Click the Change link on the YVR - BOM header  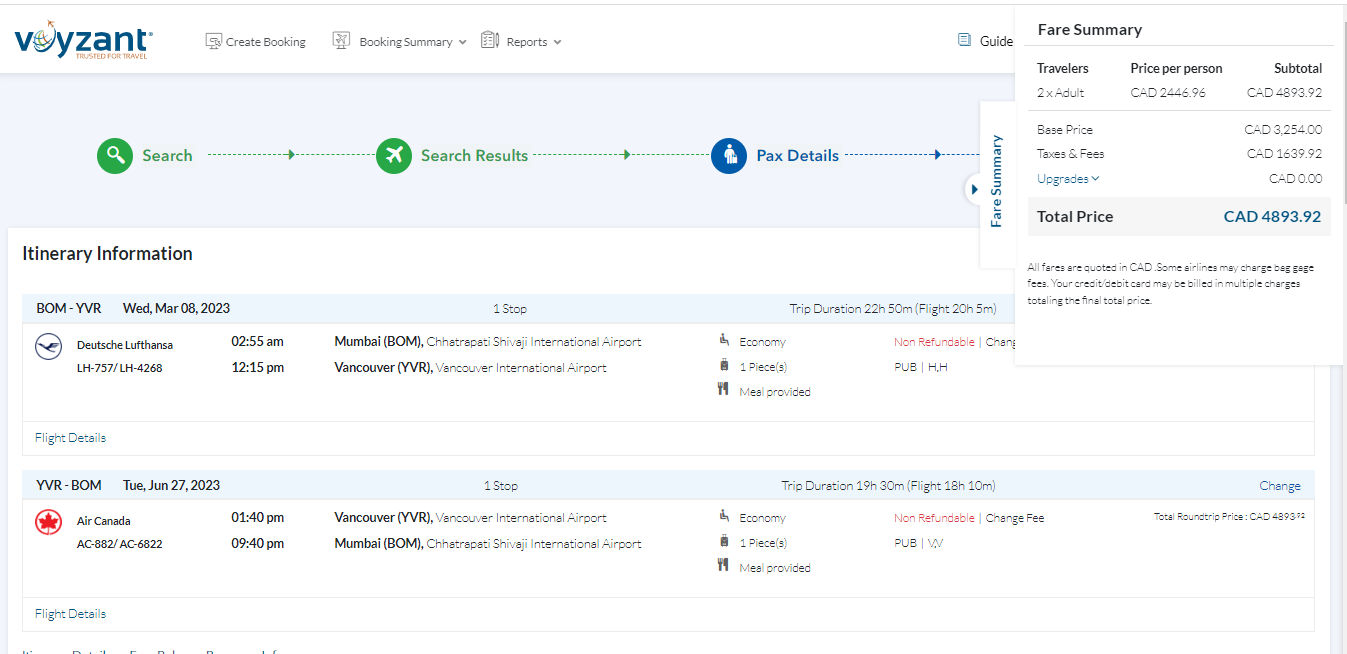point(1279,486)
